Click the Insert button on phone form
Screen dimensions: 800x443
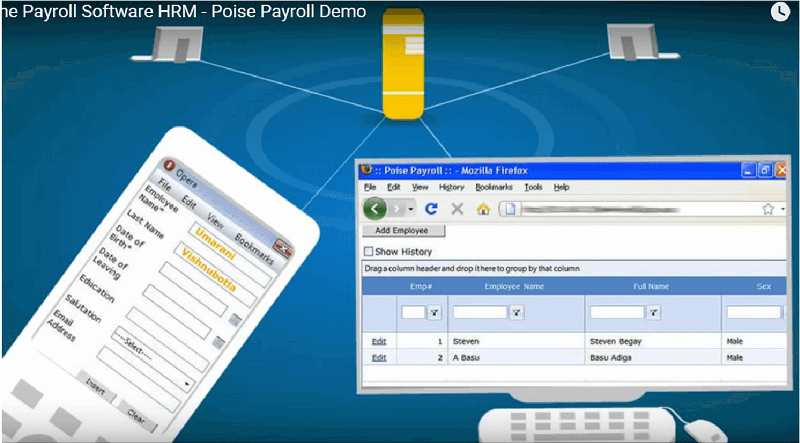[x=95, y=389]
